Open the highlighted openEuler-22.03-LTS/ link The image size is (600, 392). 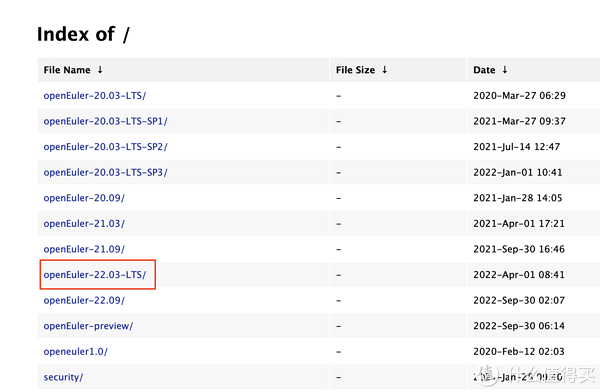tap(95, 275)
